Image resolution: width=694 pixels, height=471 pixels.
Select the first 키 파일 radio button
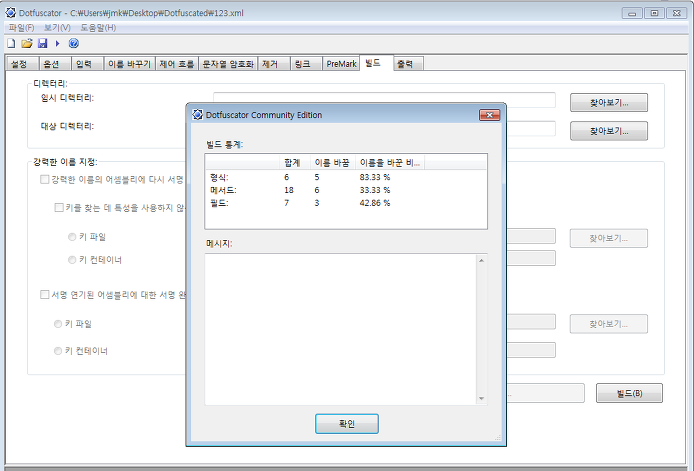(72, 237)
